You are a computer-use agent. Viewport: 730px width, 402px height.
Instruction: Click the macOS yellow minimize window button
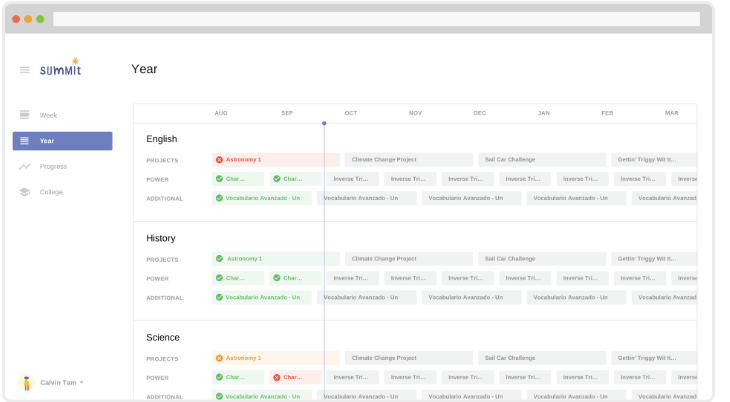point(28,19)
